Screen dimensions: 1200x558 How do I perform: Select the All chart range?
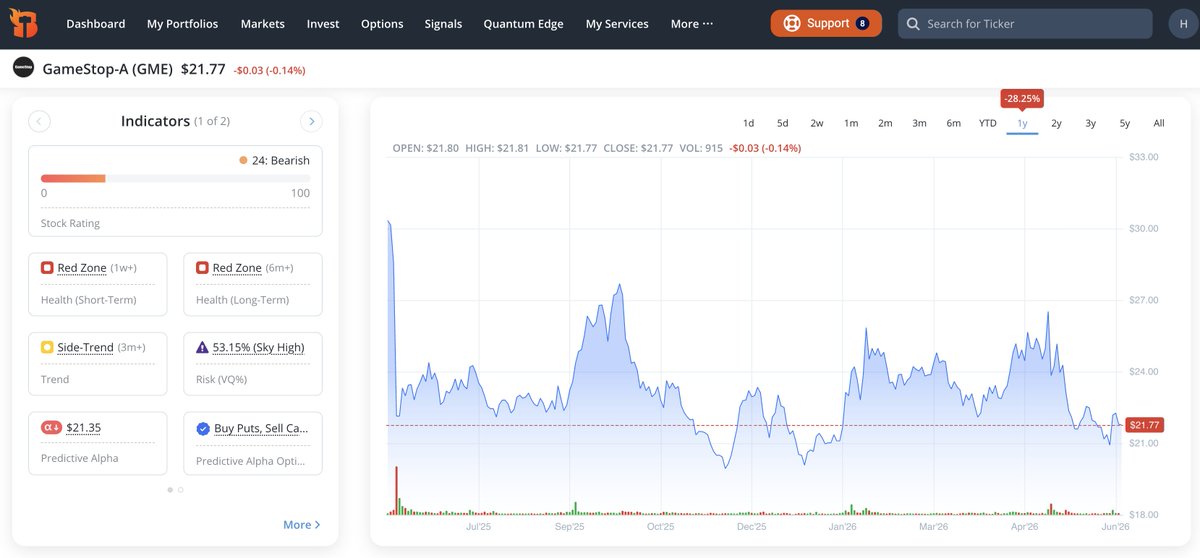pyautogui.click(x=1159, y=123)
